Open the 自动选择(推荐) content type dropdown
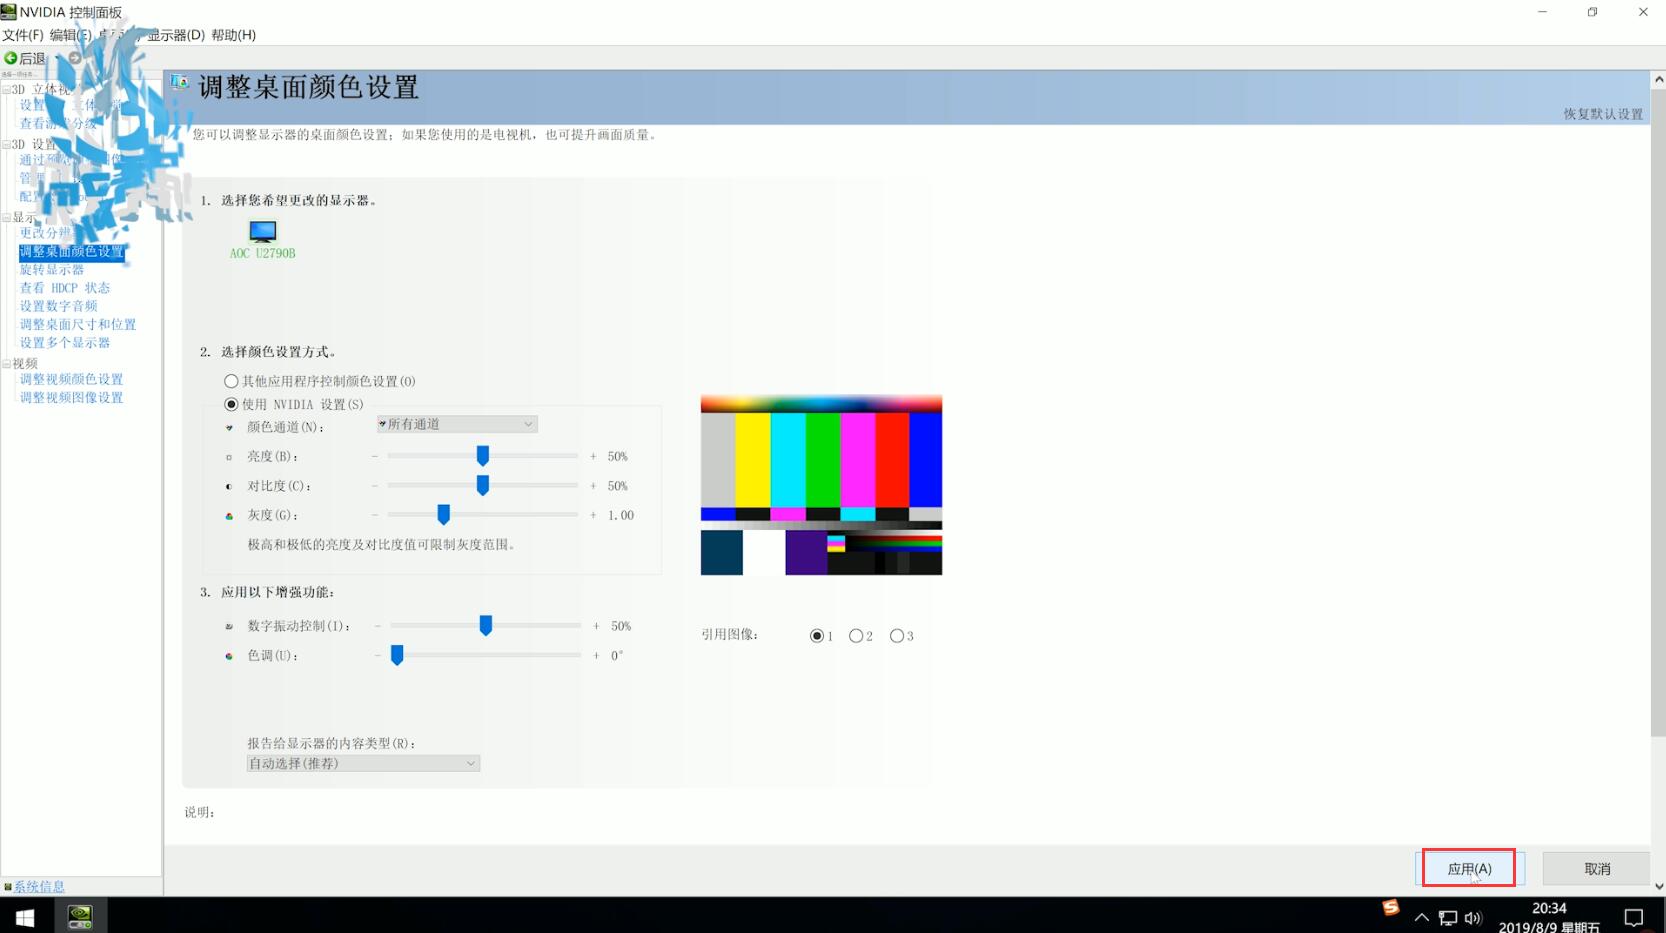The image size is (1666, 933). (363, 763)
